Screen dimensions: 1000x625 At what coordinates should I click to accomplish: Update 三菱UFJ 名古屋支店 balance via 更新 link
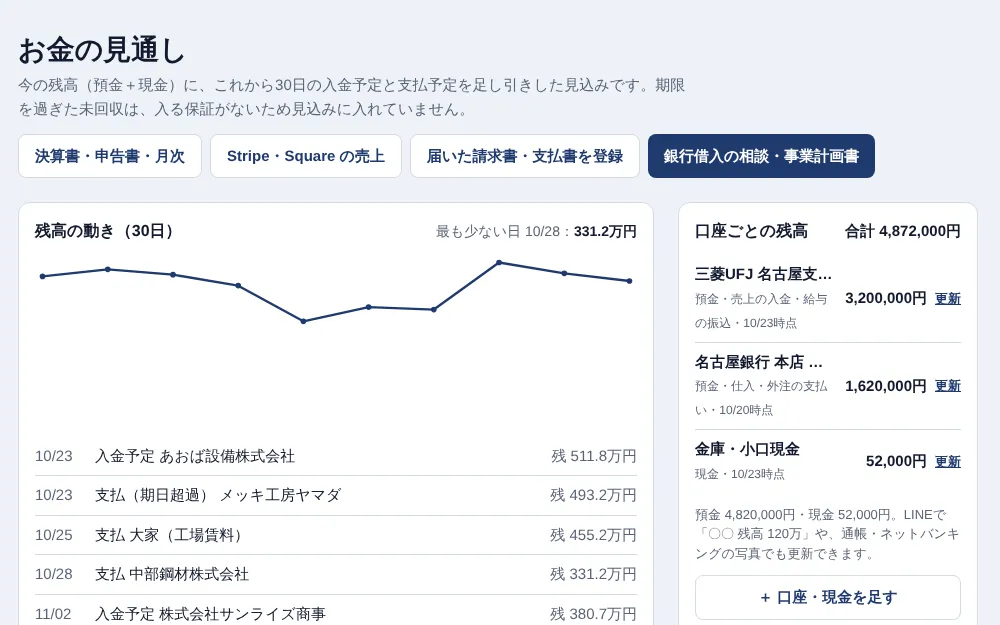948,298
